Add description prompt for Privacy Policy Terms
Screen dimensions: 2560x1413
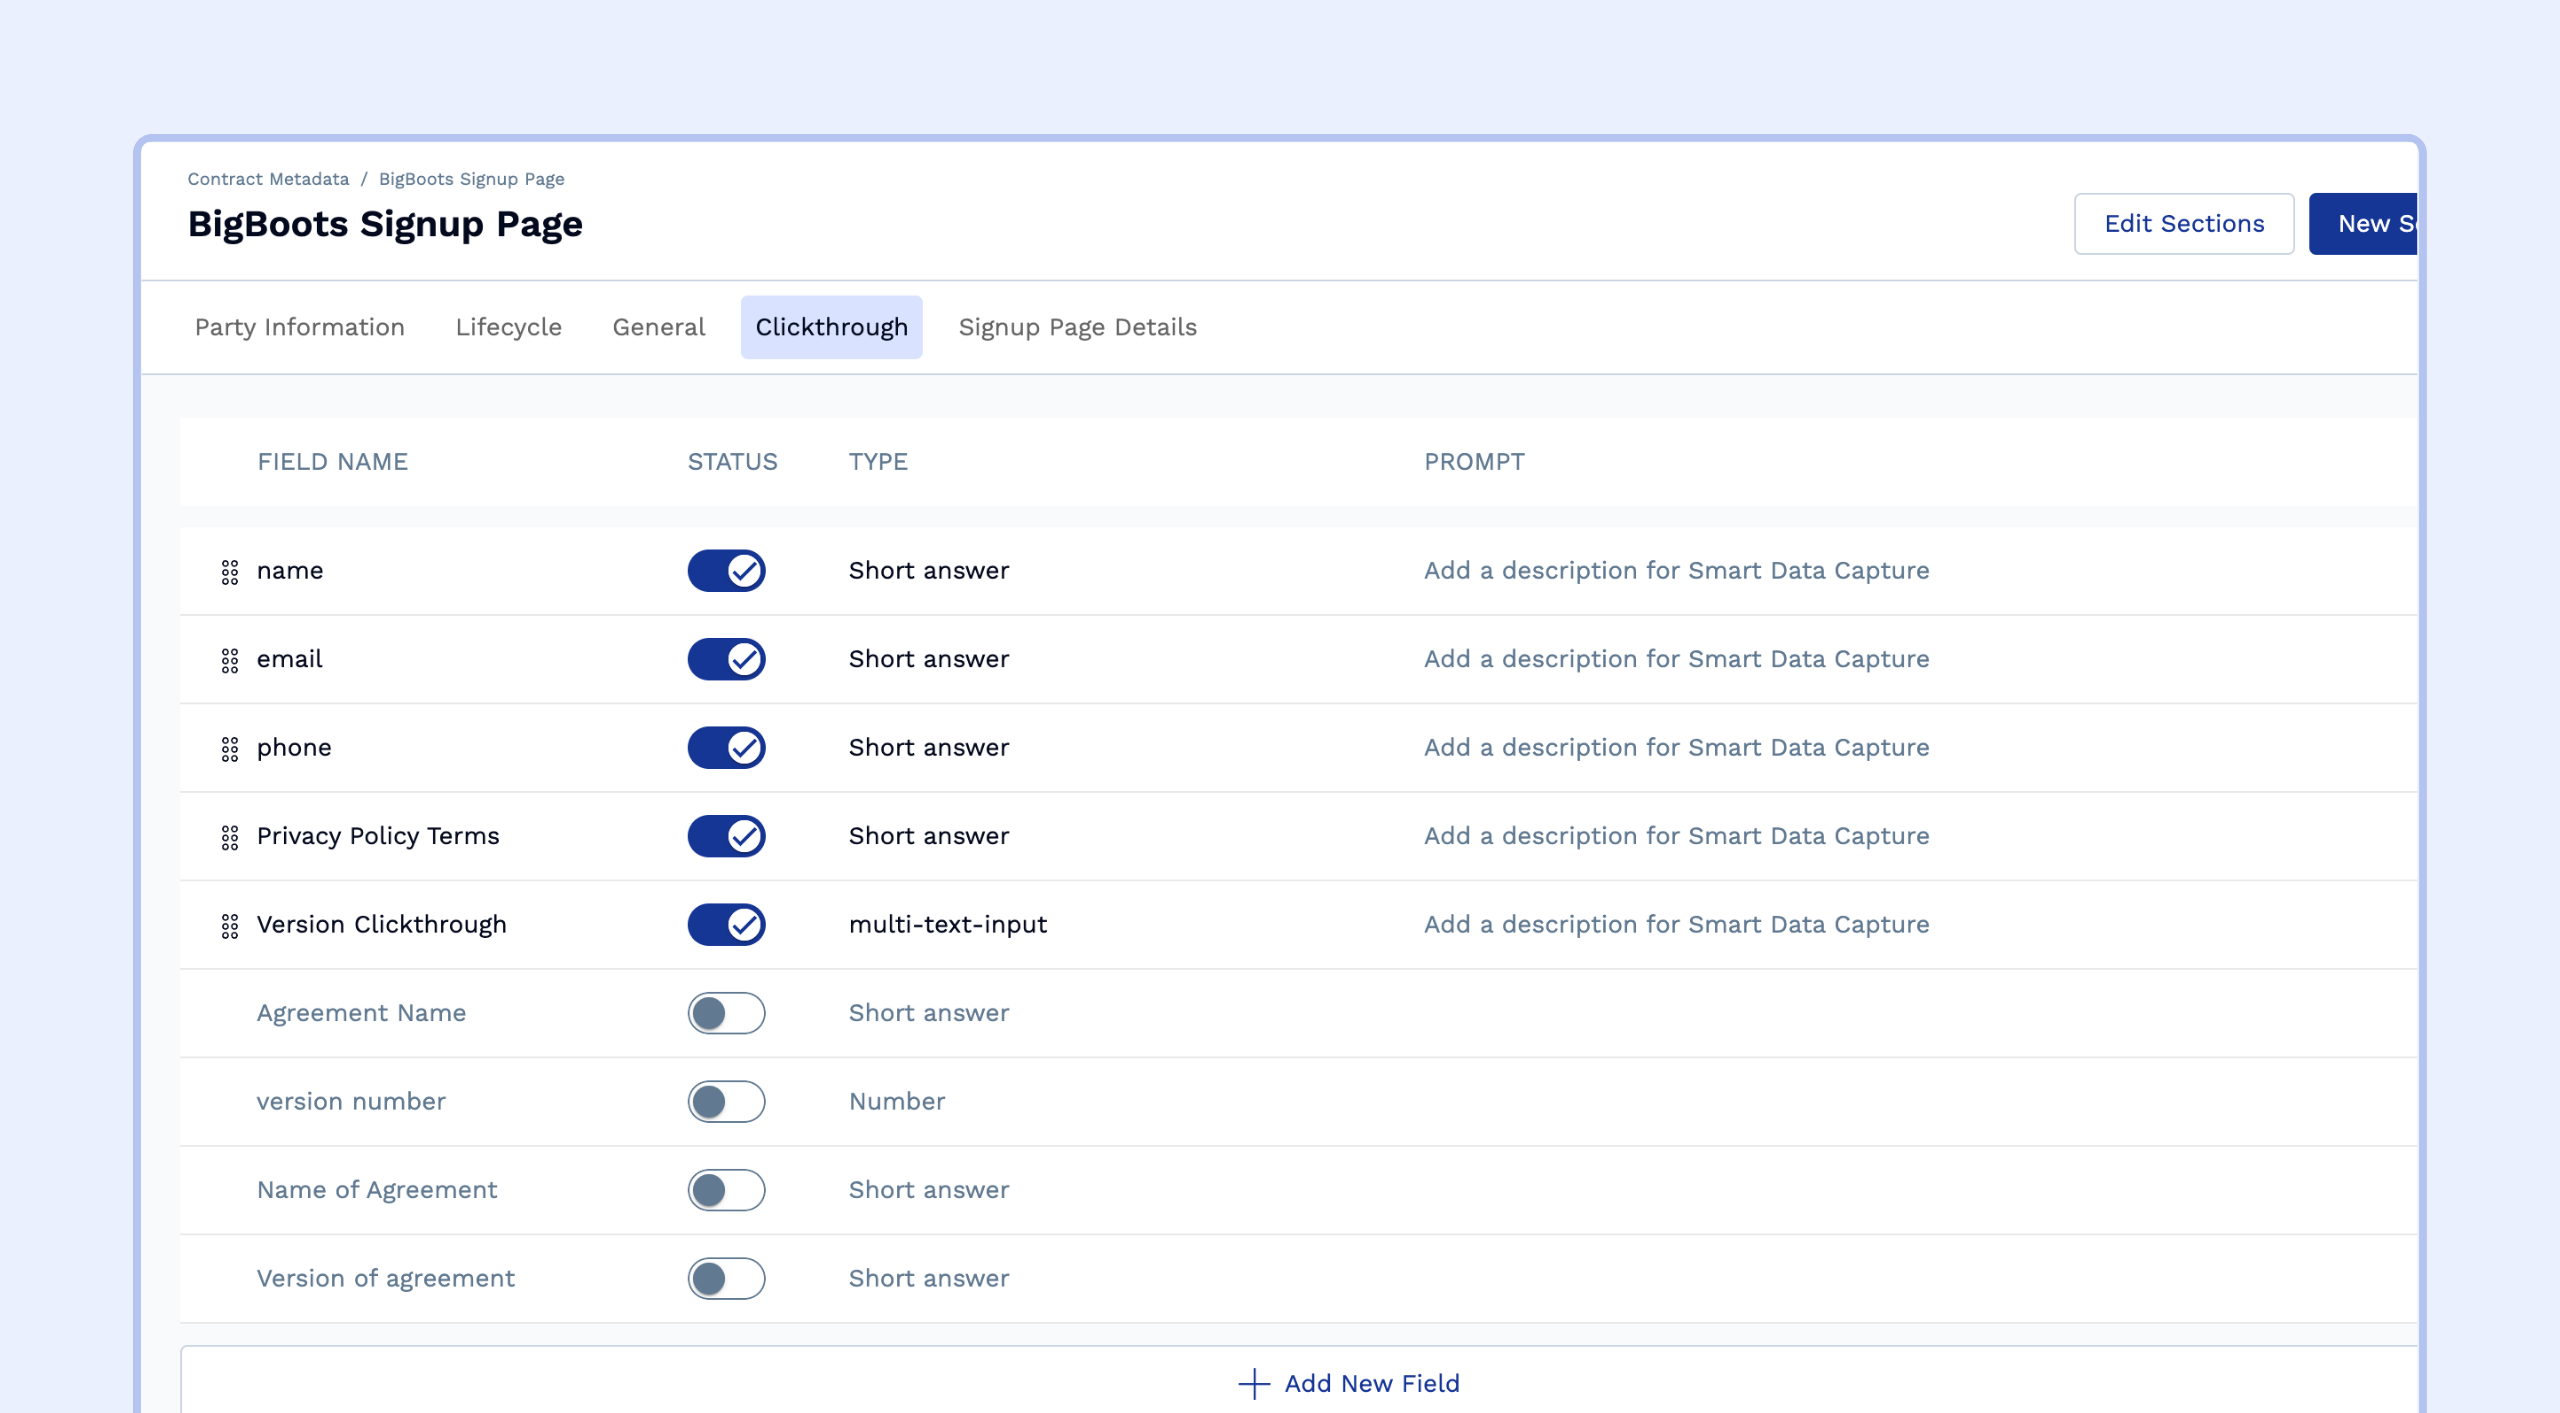[1676, 836]
